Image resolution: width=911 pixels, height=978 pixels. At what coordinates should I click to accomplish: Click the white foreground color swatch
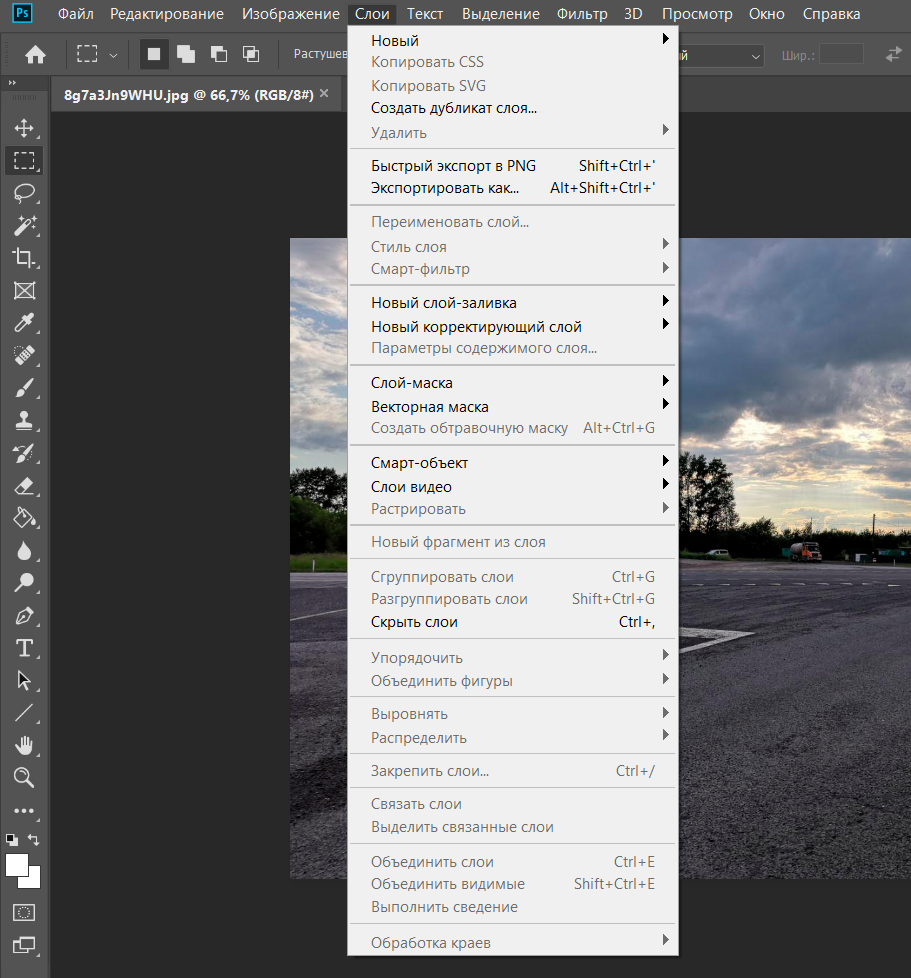click(x=16, y=865)
